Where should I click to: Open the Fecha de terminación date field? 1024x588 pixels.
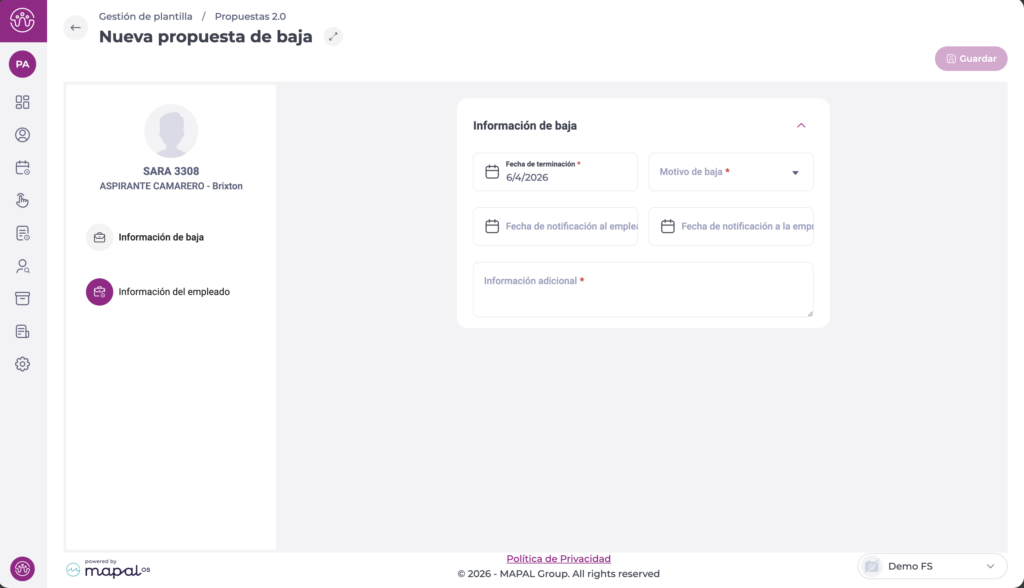(555, 172)
